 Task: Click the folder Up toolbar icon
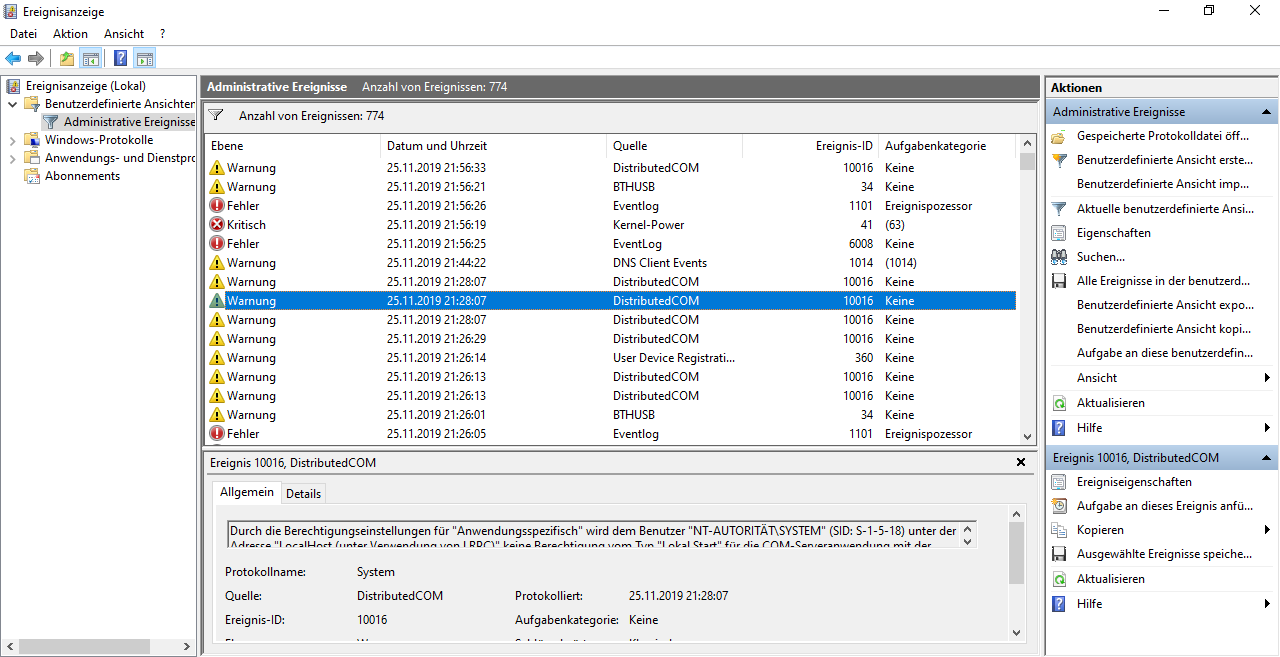point(66,58)
